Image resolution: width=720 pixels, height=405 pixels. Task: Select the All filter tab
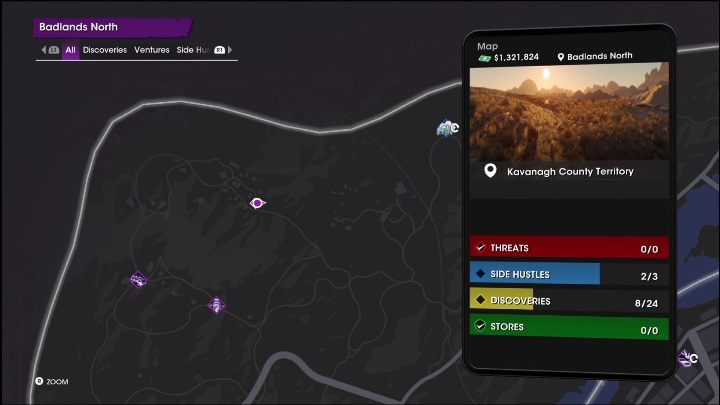point(70,50)
